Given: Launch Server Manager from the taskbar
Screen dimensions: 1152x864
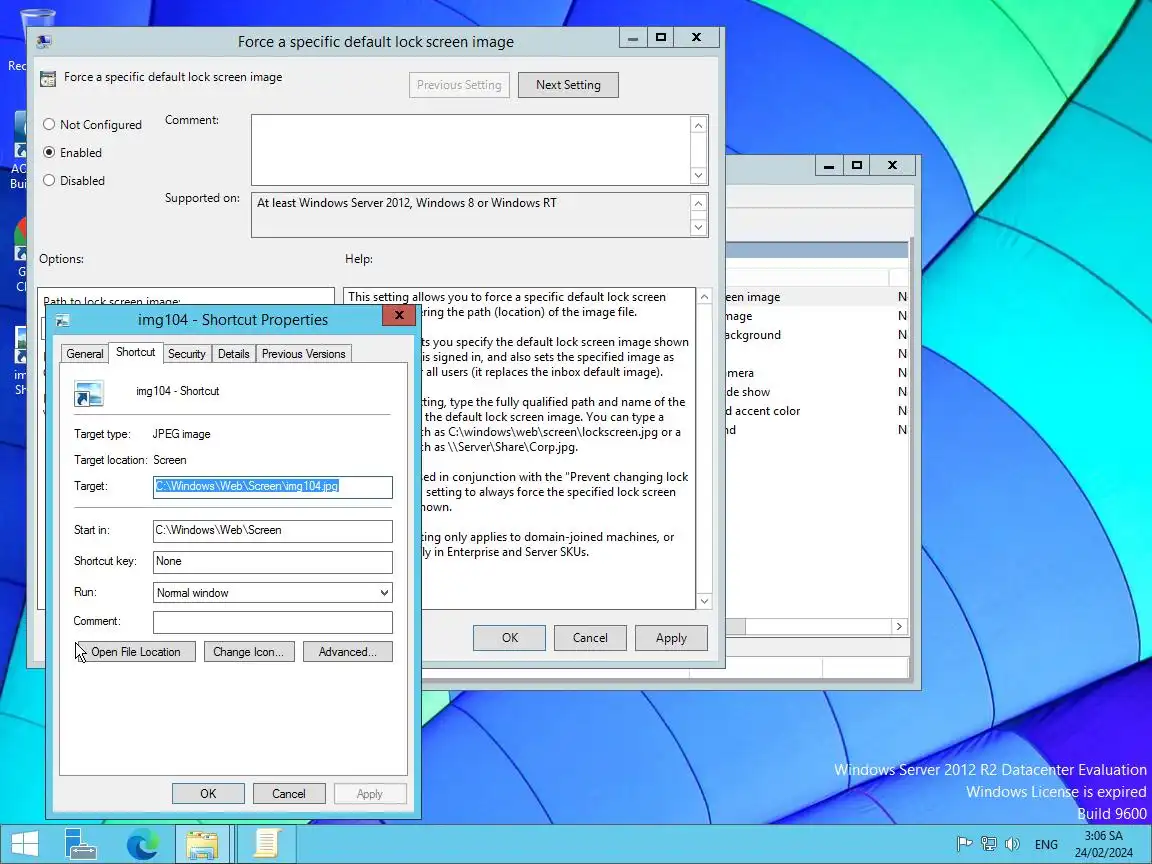Looking at the screenshot, I should 80,844.
